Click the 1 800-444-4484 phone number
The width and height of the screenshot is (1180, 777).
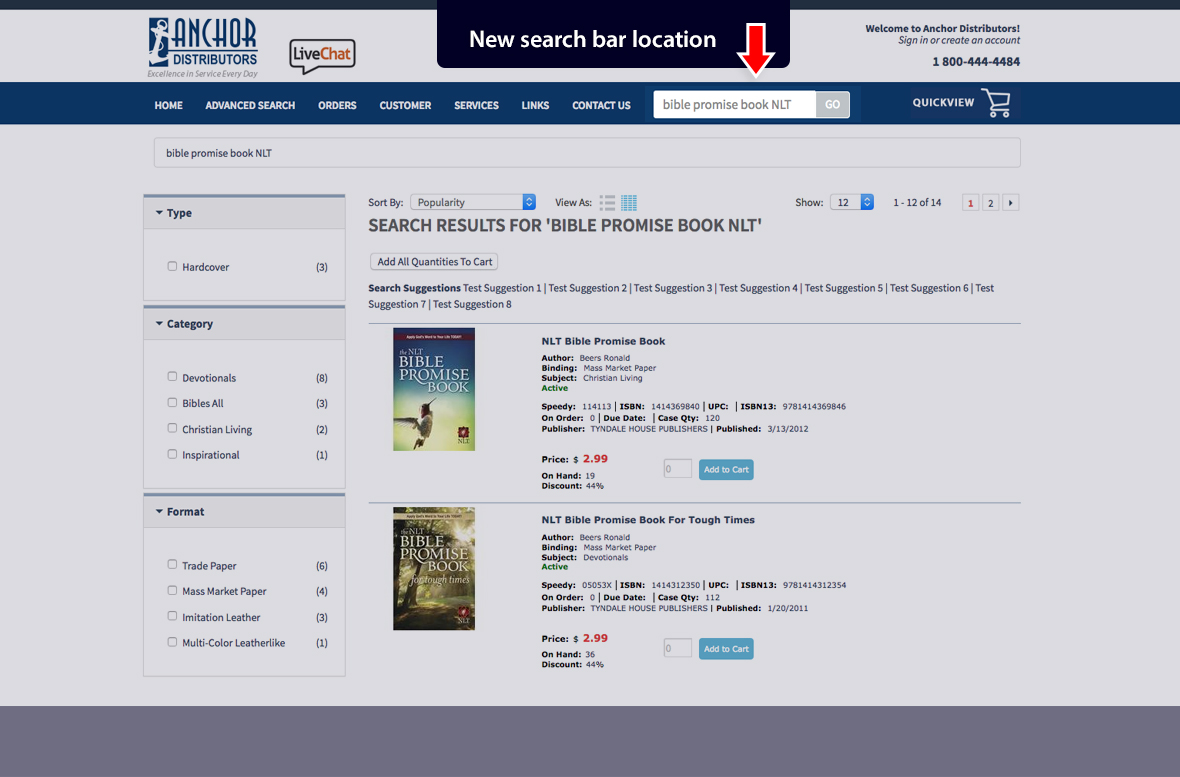pos(976,62)
